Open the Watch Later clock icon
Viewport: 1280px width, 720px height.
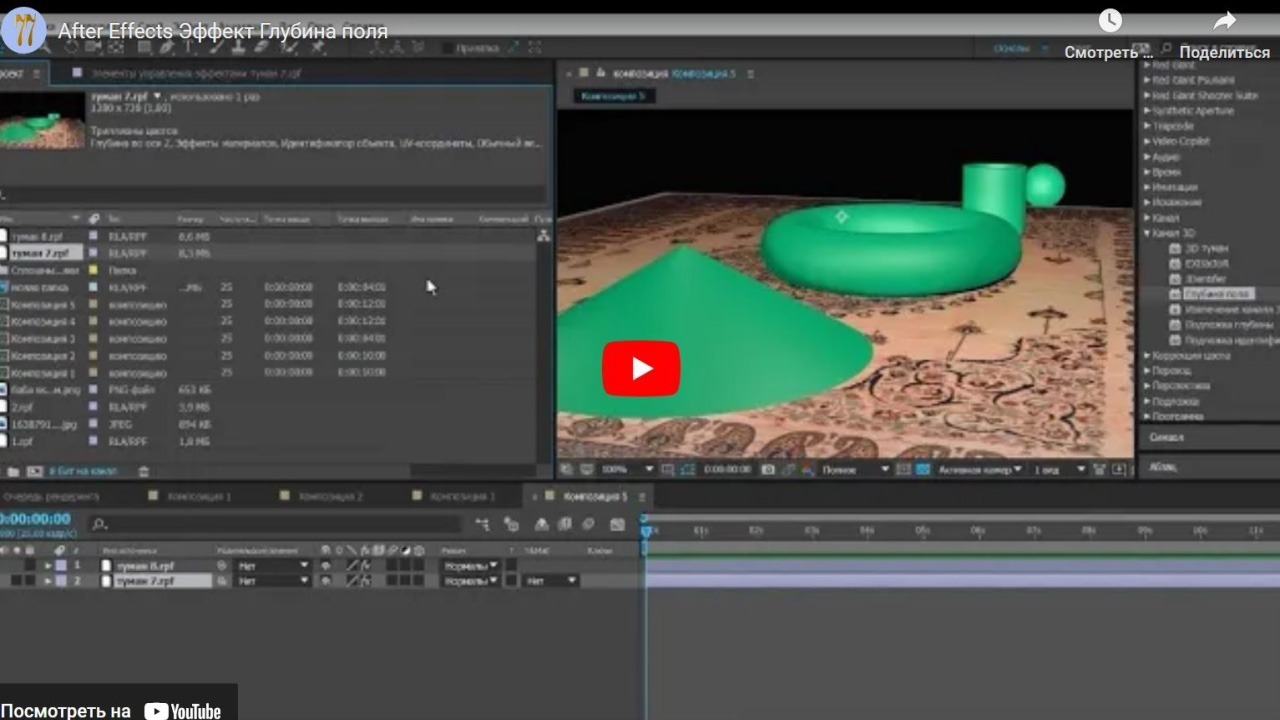tap(1110, 20)
